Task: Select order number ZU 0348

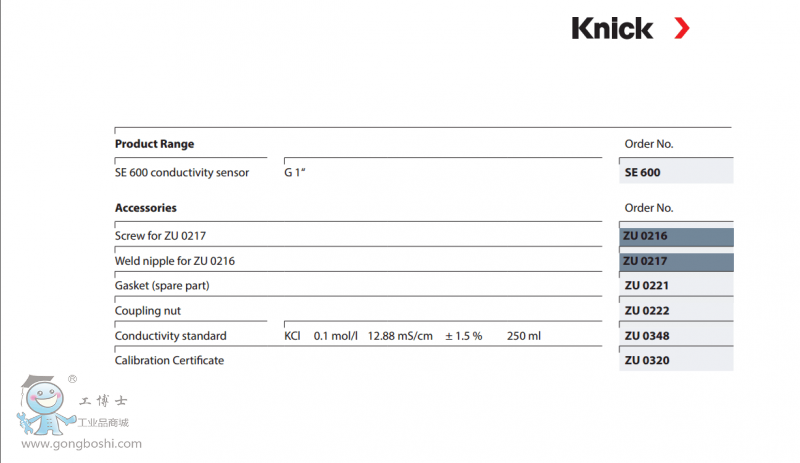Action: [646, 336]
